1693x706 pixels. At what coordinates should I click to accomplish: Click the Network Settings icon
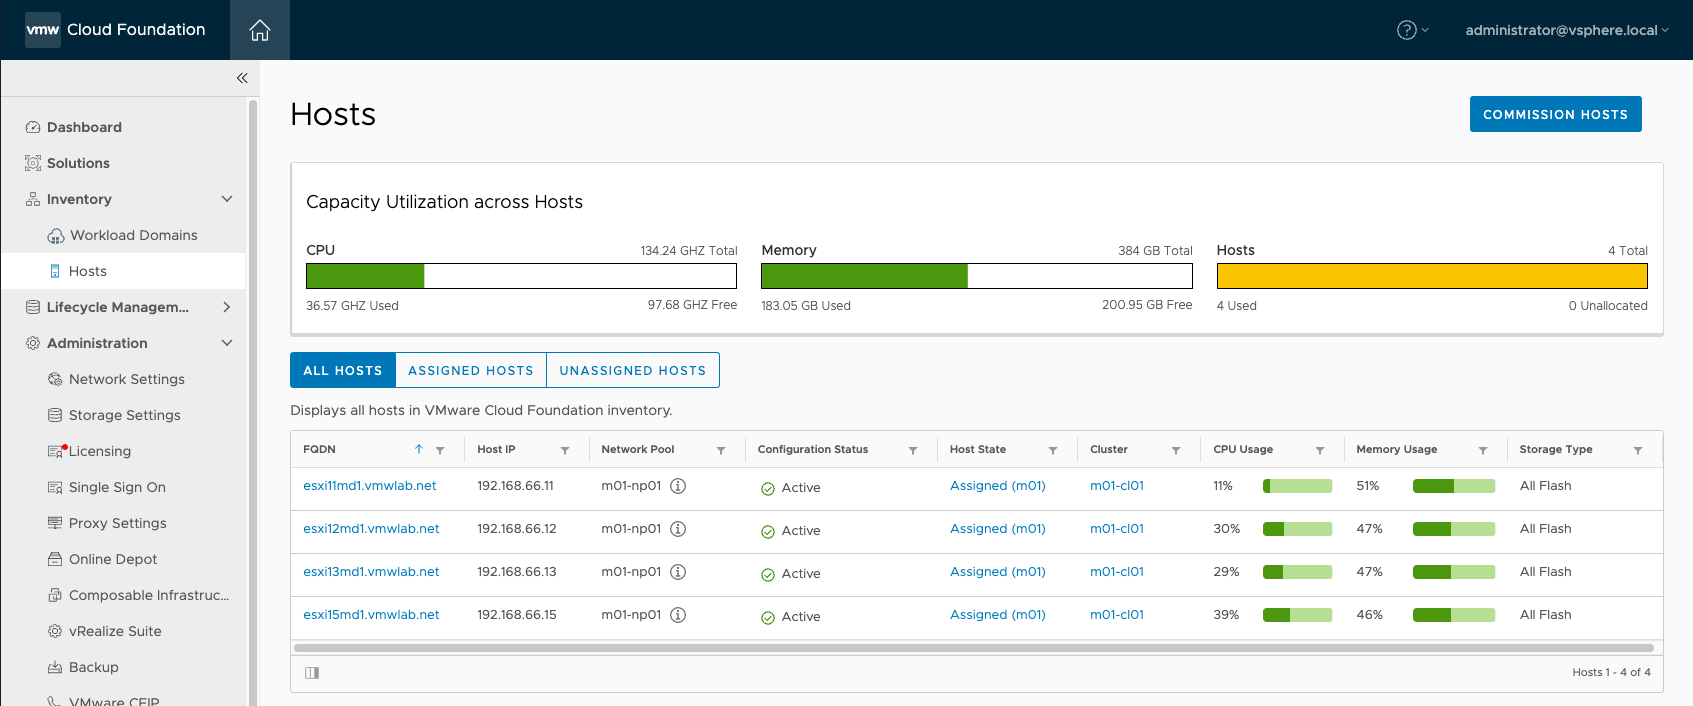tap(55, 379)
